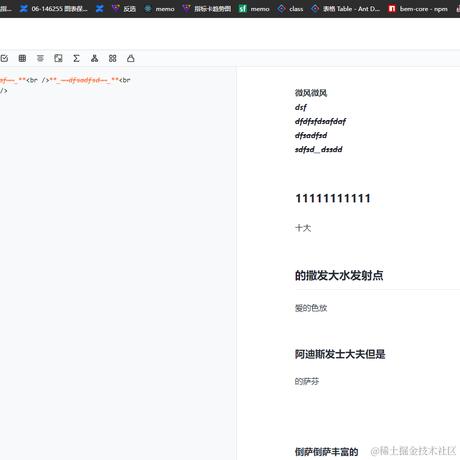Insert a task list from the toolbar

click(x=4, y=59)
